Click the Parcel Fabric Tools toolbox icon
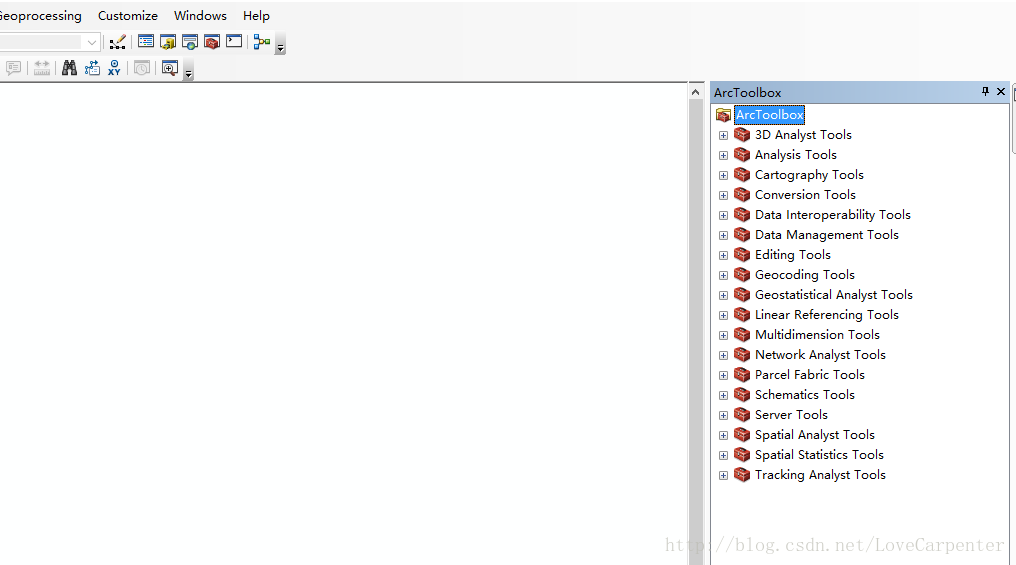Viewport: 1016px width, 565px height. [x=742, y=375]
